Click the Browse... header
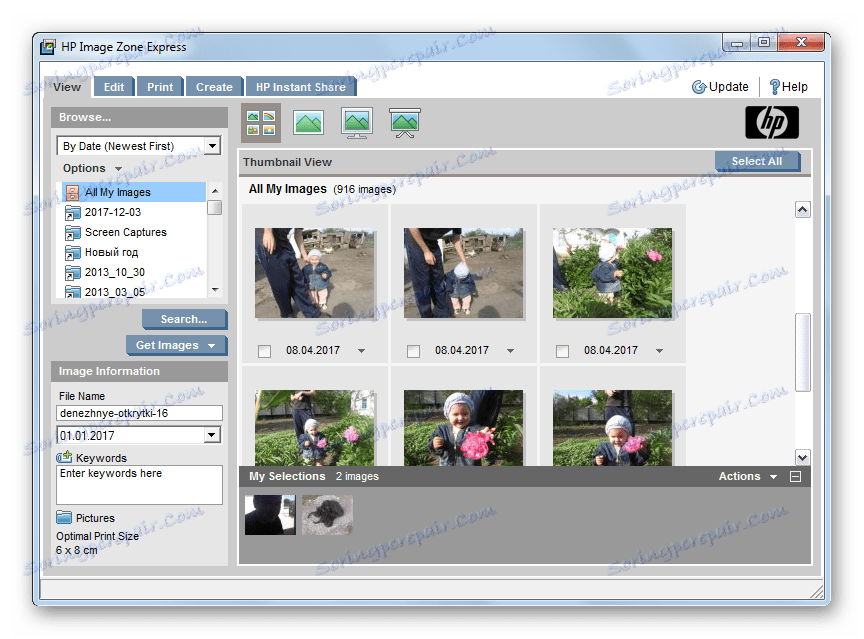This screenshot has height=639, width=864. click(139, 117)
